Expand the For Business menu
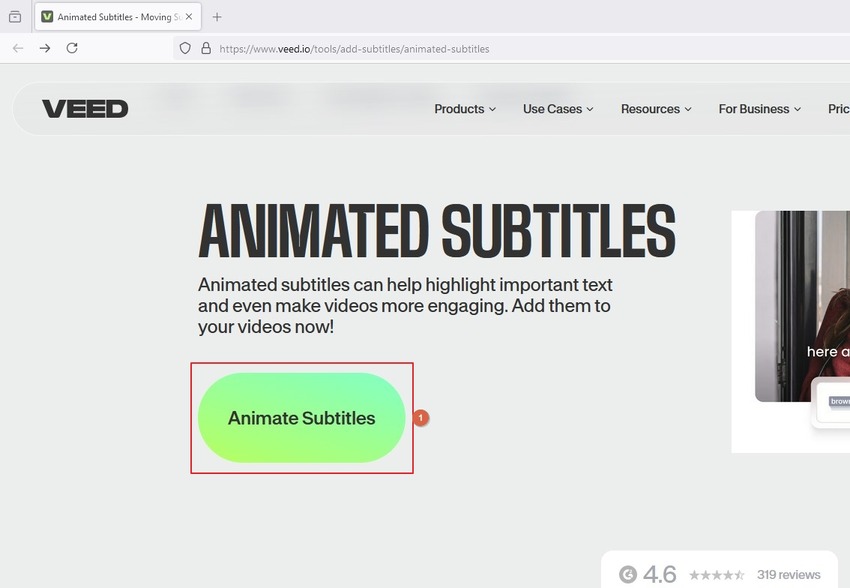The width and height of the screenshot is (850, 588). tap(760, 109)
